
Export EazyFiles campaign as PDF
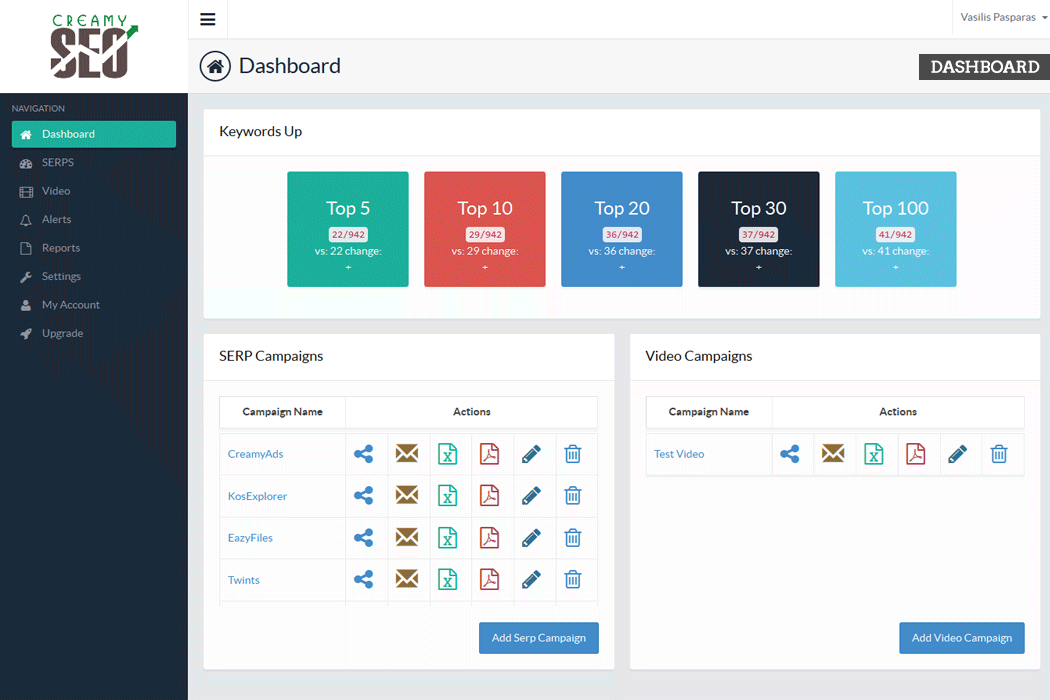(x=490, y=538)
